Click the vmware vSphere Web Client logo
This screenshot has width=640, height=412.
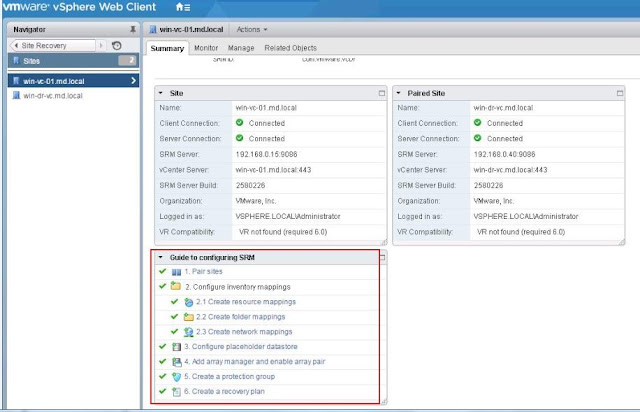tap(80, 7)
